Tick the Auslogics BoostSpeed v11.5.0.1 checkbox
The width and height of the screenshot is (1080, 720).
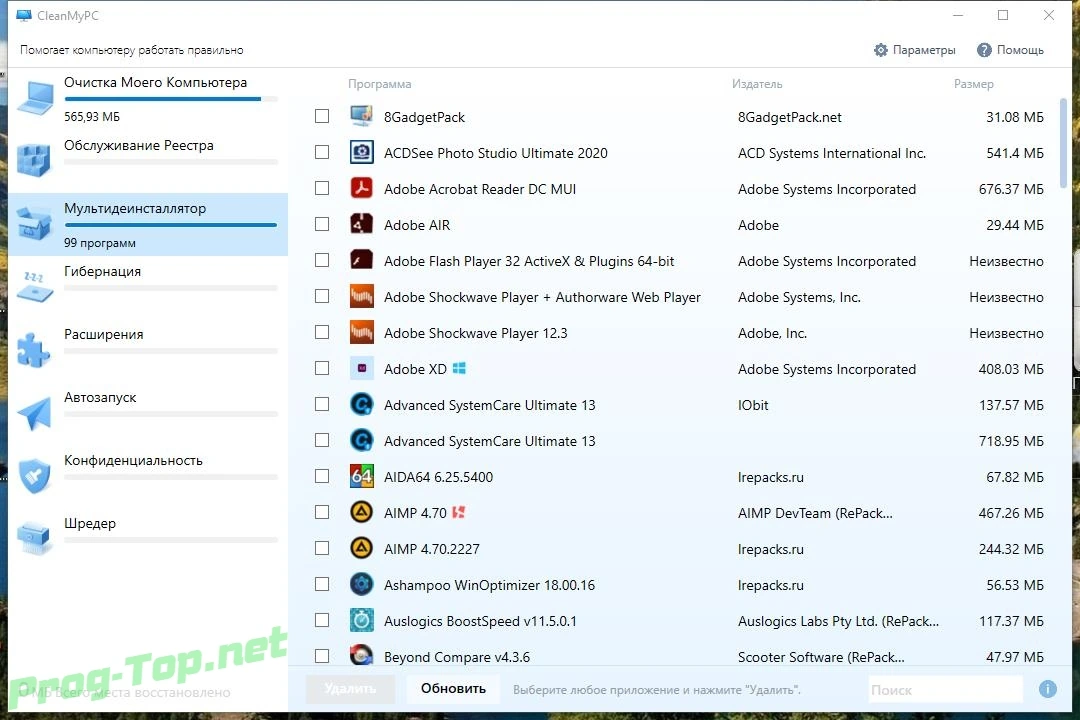pyautogui.click(x=322, y=620)
